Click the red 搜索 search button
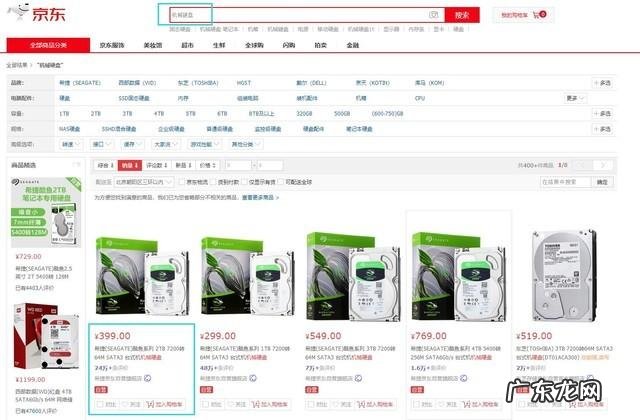 (x=462, y=15)
